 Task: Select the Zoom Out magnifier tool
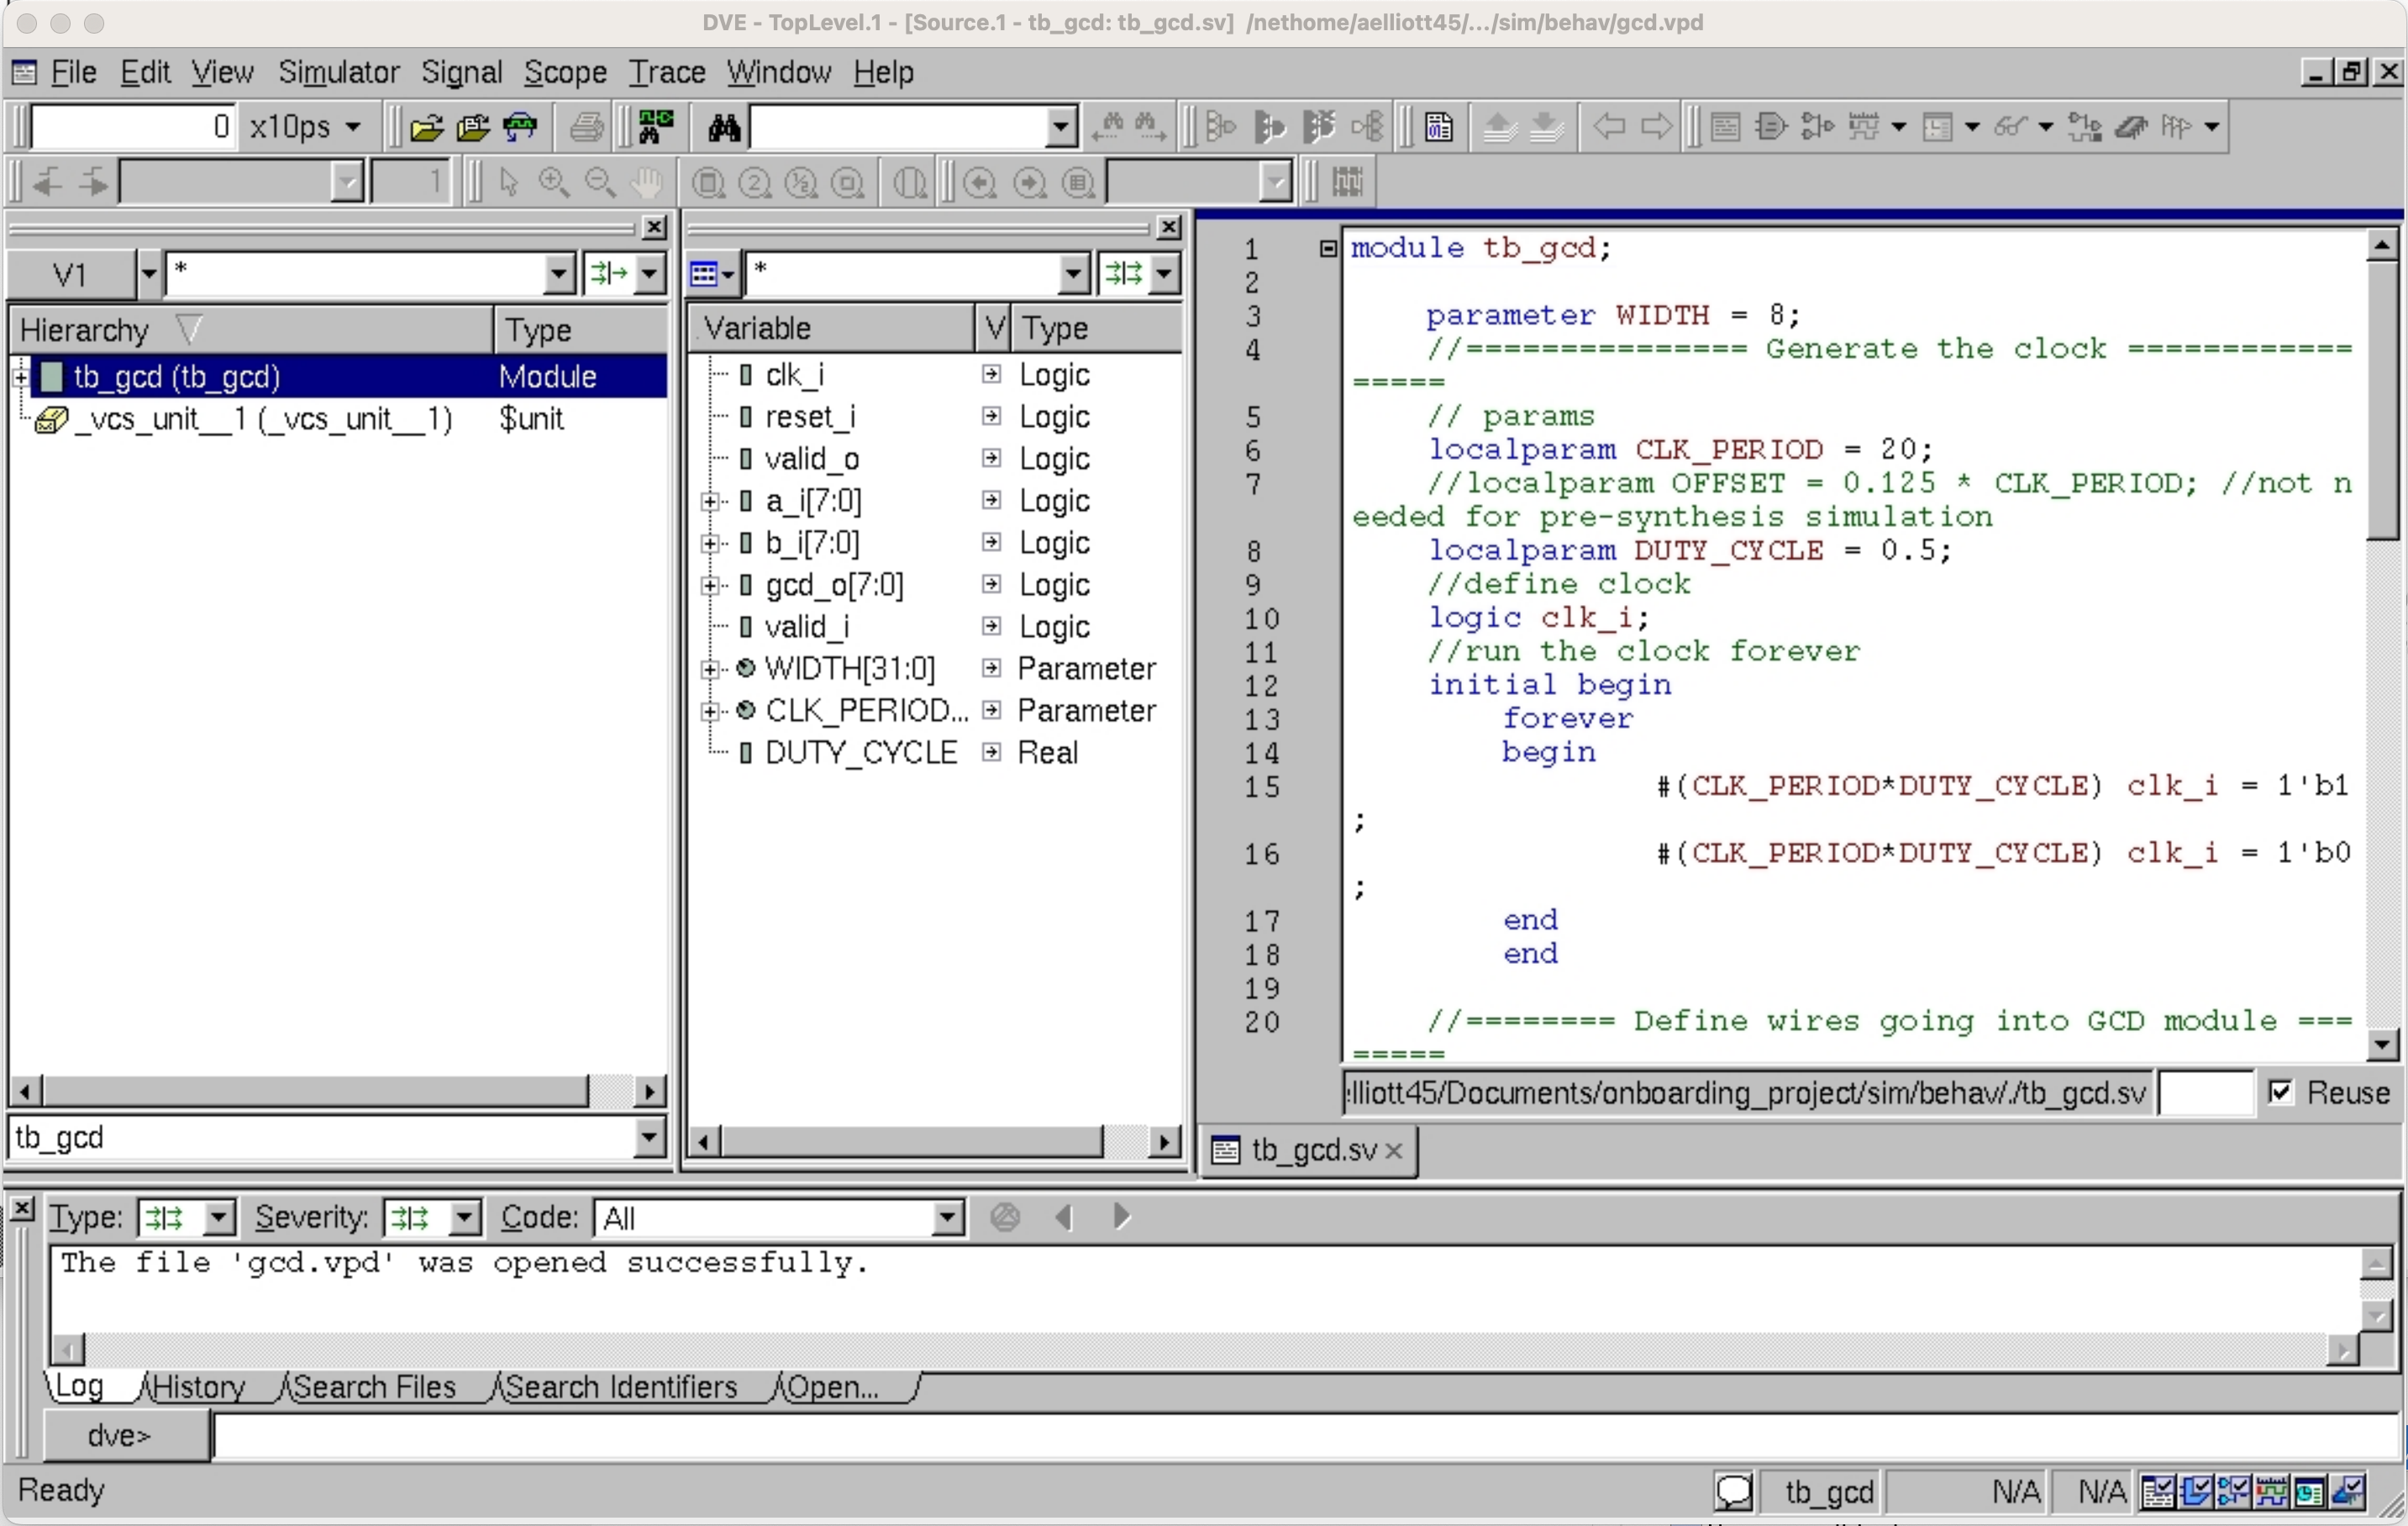click(x=599, y=182)
